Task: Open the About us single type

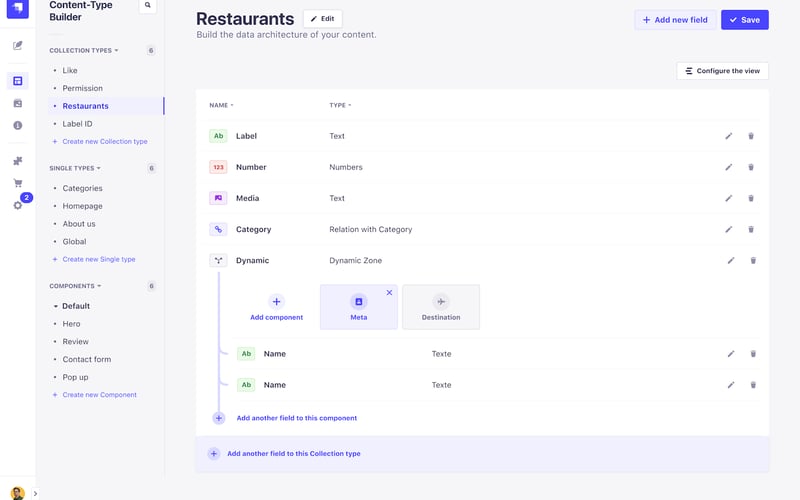Action: (x=79, y=224)
